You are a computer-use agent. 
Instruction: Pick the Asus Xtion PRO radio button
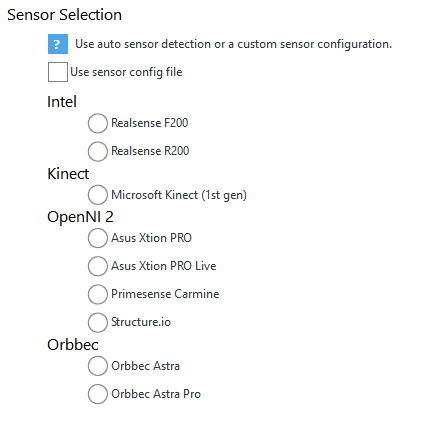coord(98,238)
